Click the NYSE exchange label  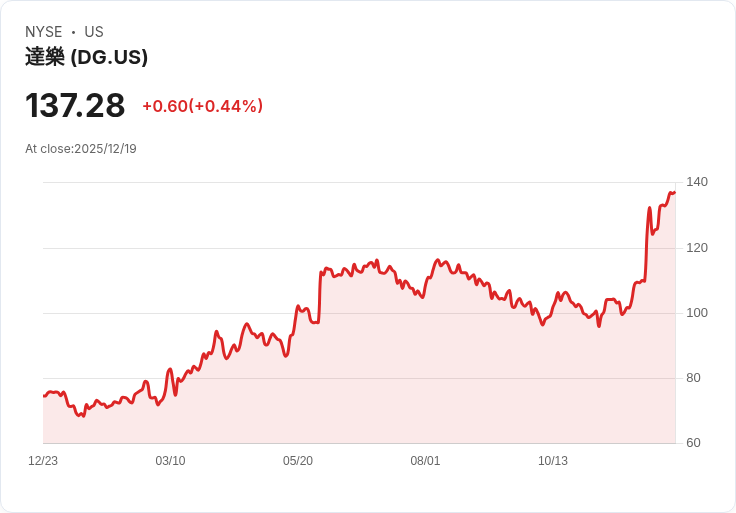tap(43, 32)
